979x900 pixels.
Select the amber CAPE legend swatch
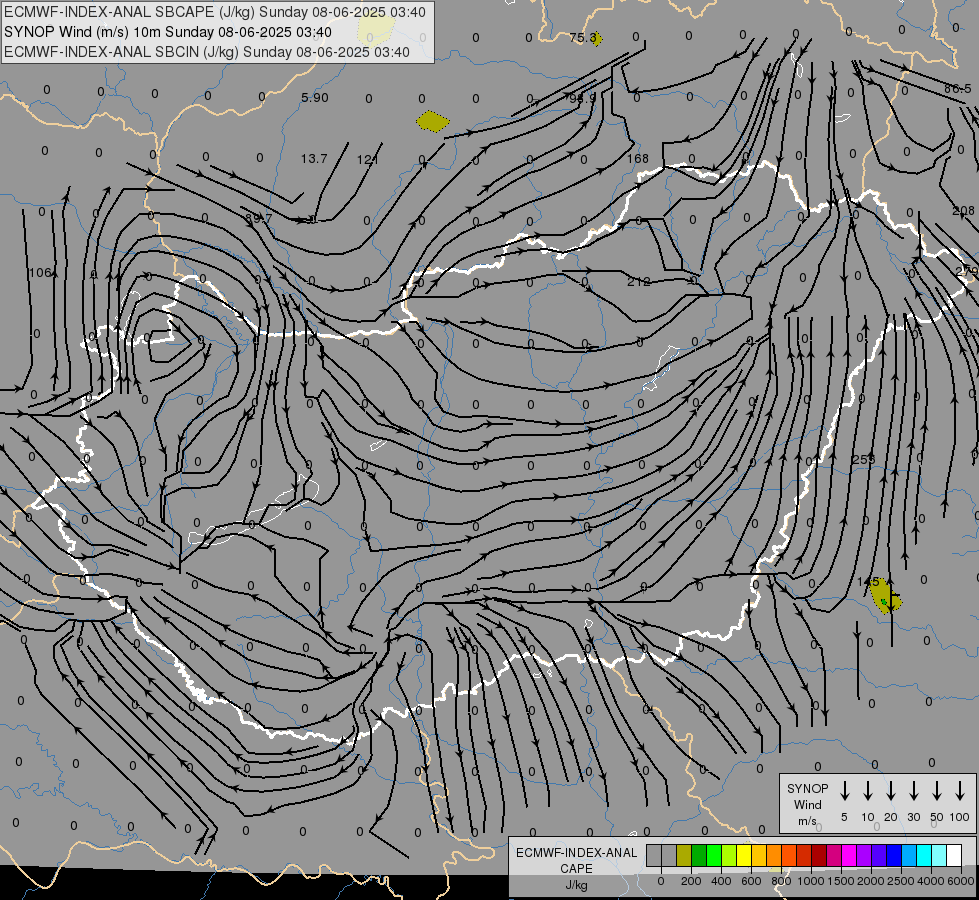tap(759, 855)
